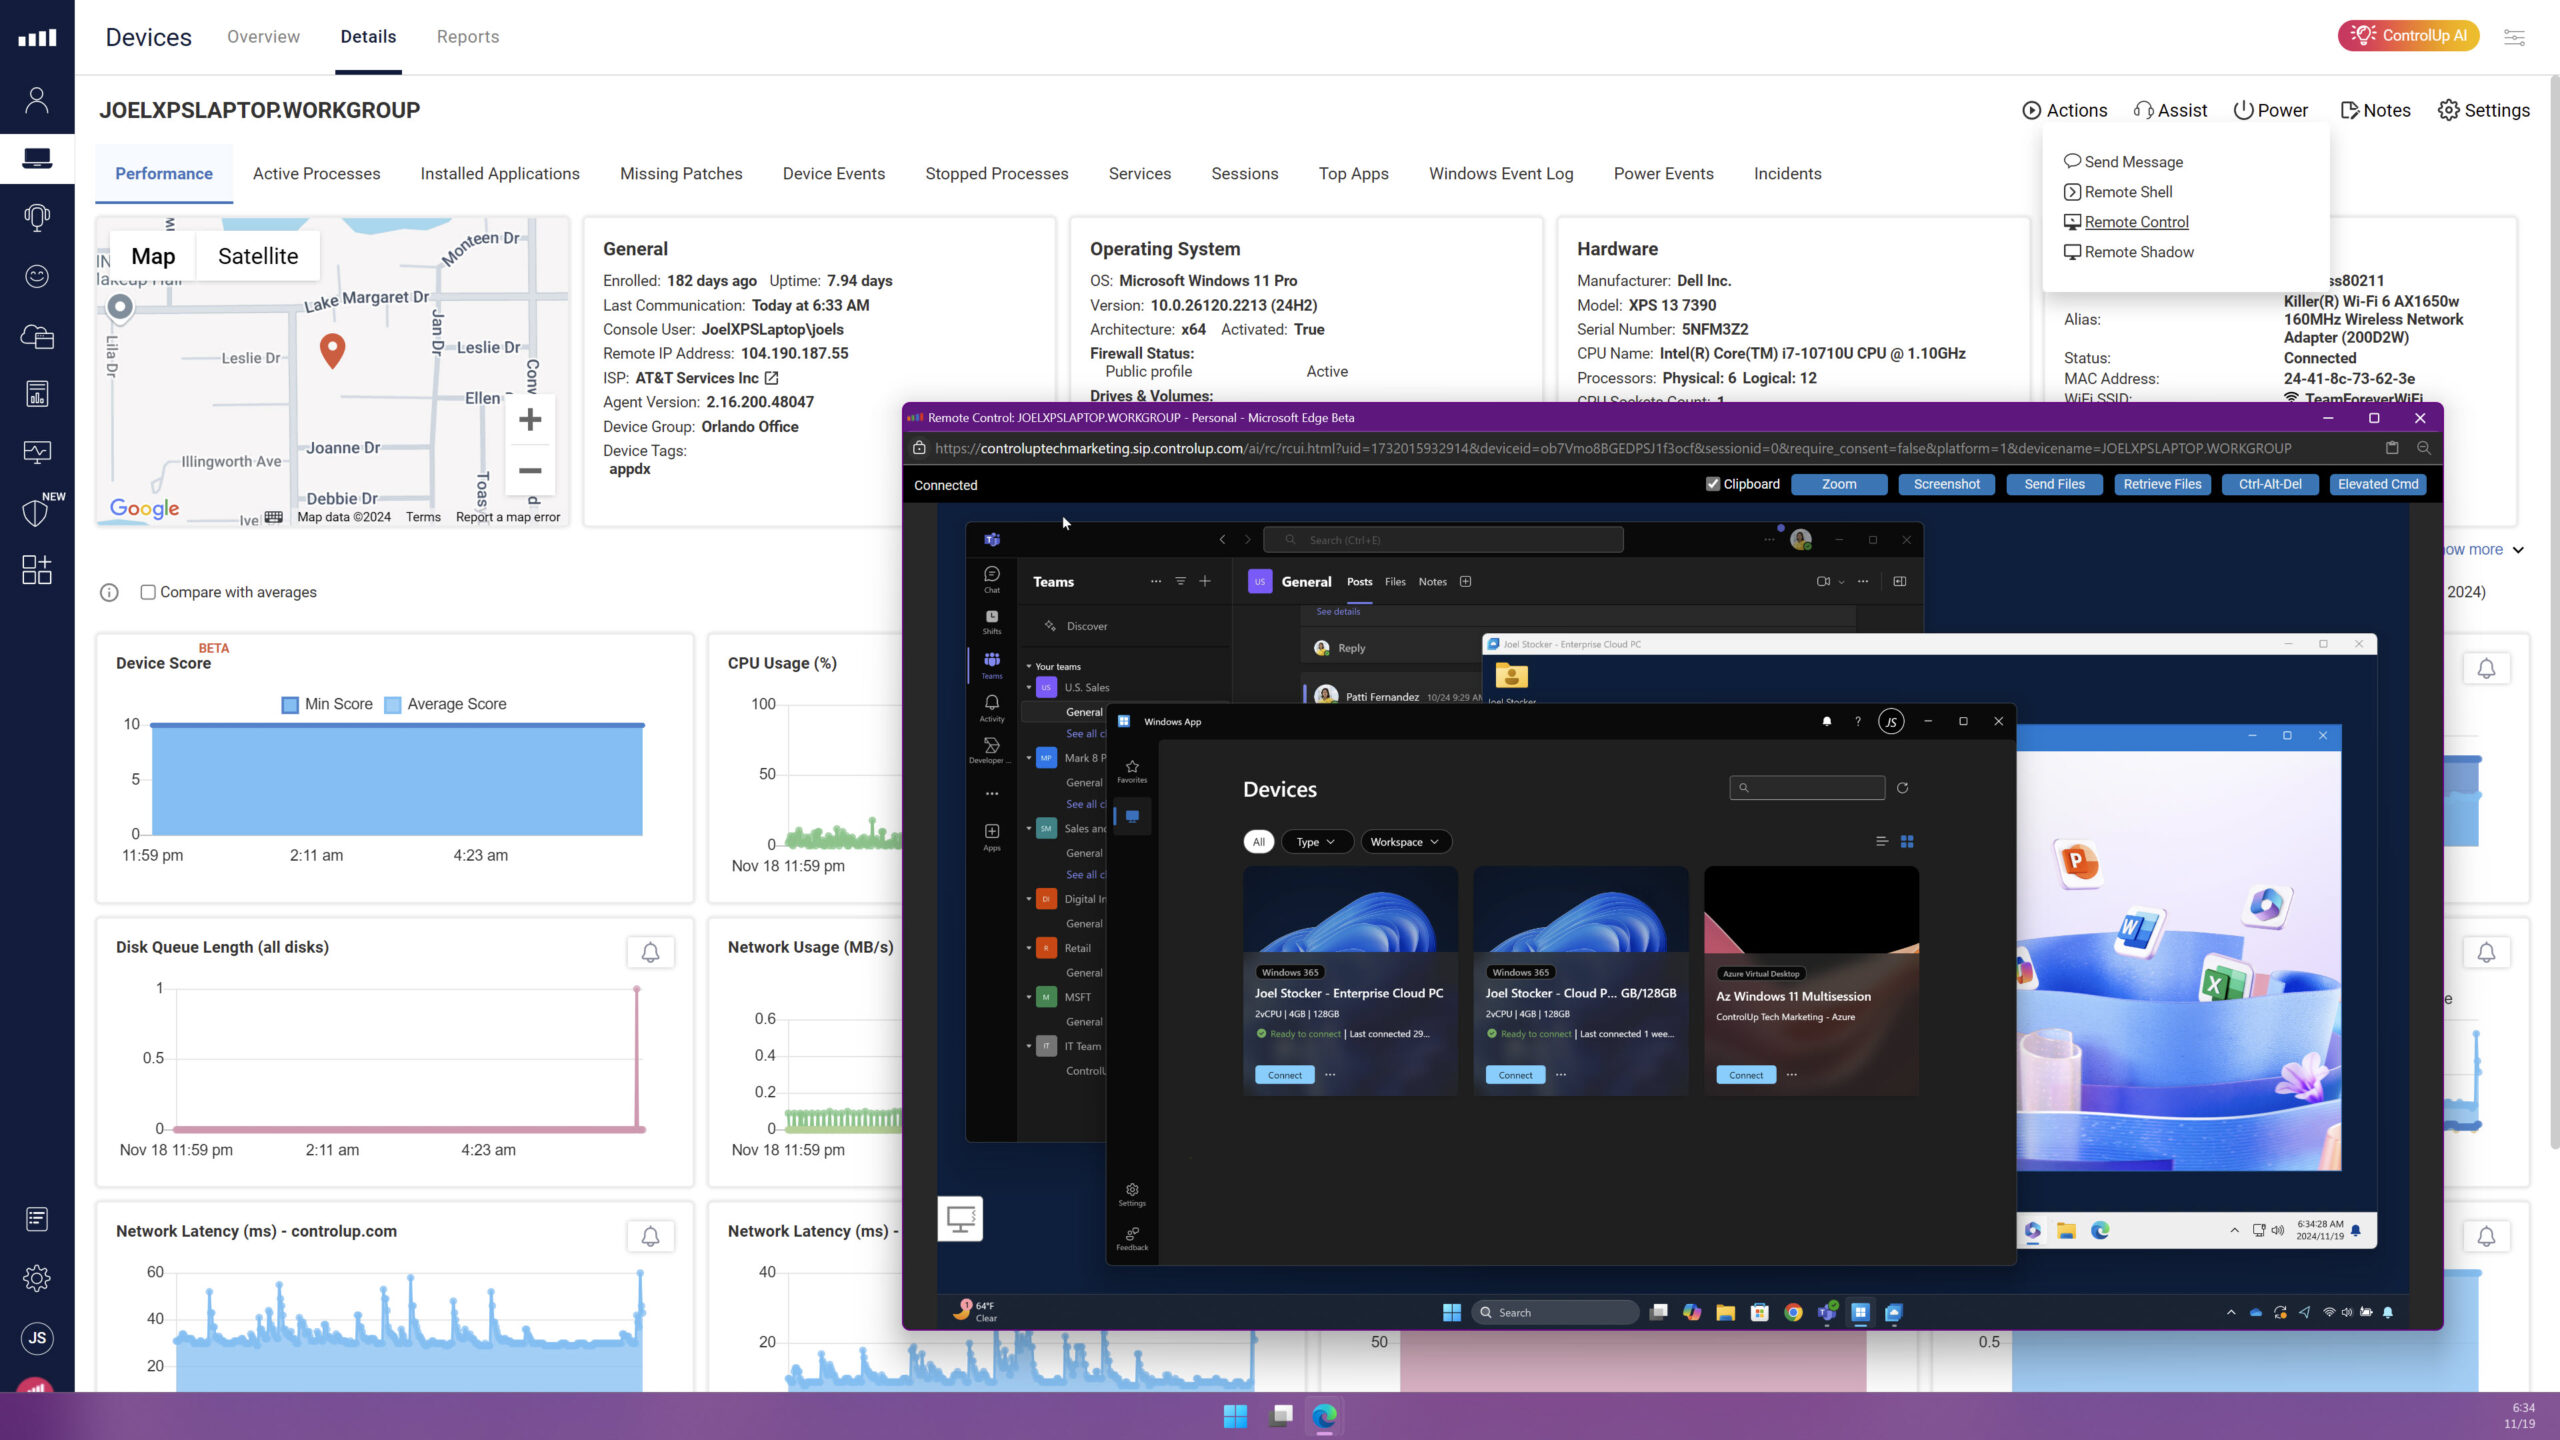Collapse the Retail team in Teams
The width and height of the screenshot is (2560, 1440).
pos(1029,948)
